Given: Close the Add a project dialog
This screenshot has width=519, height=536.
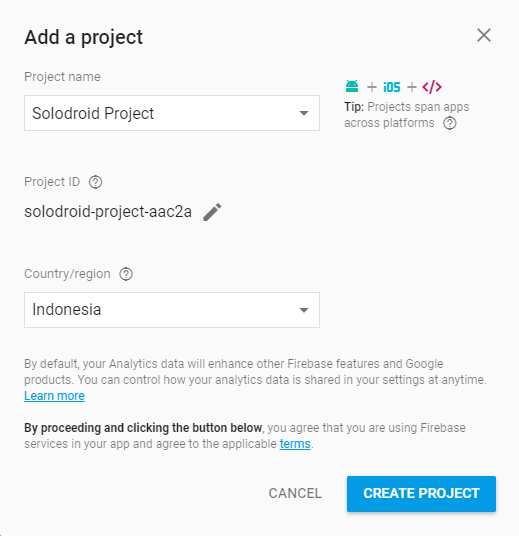Looking at the screenshot, I should (484, 35).
